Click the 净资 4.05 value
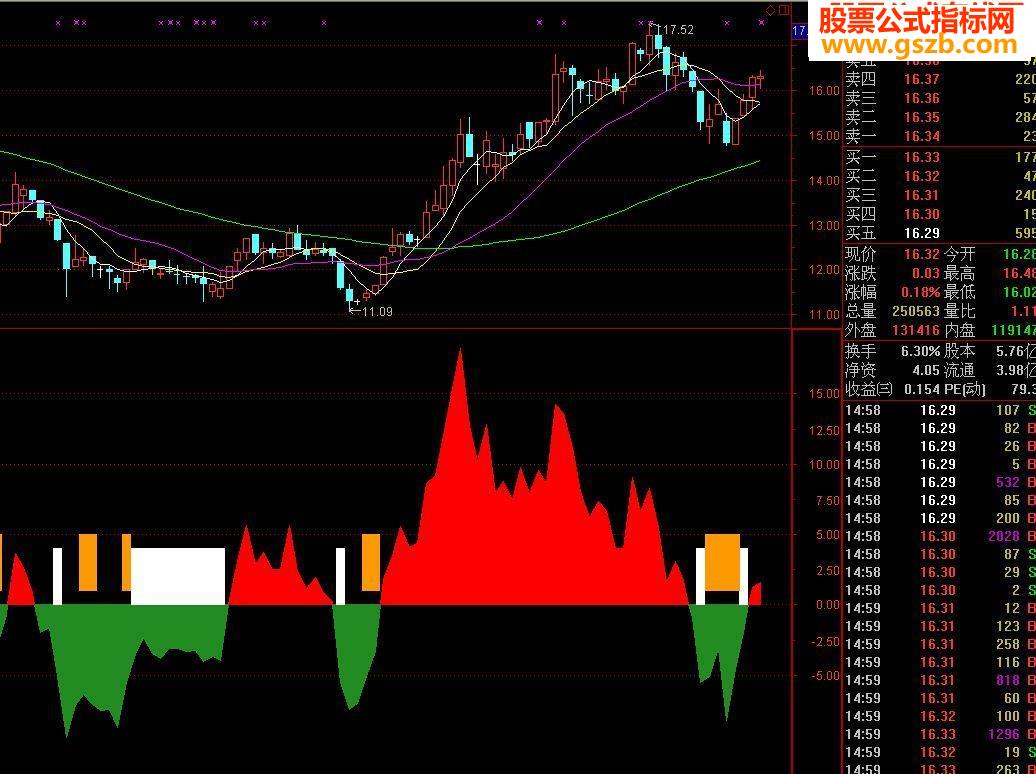This screenshot has height=774, width=1036. click(x=926, y=371)
